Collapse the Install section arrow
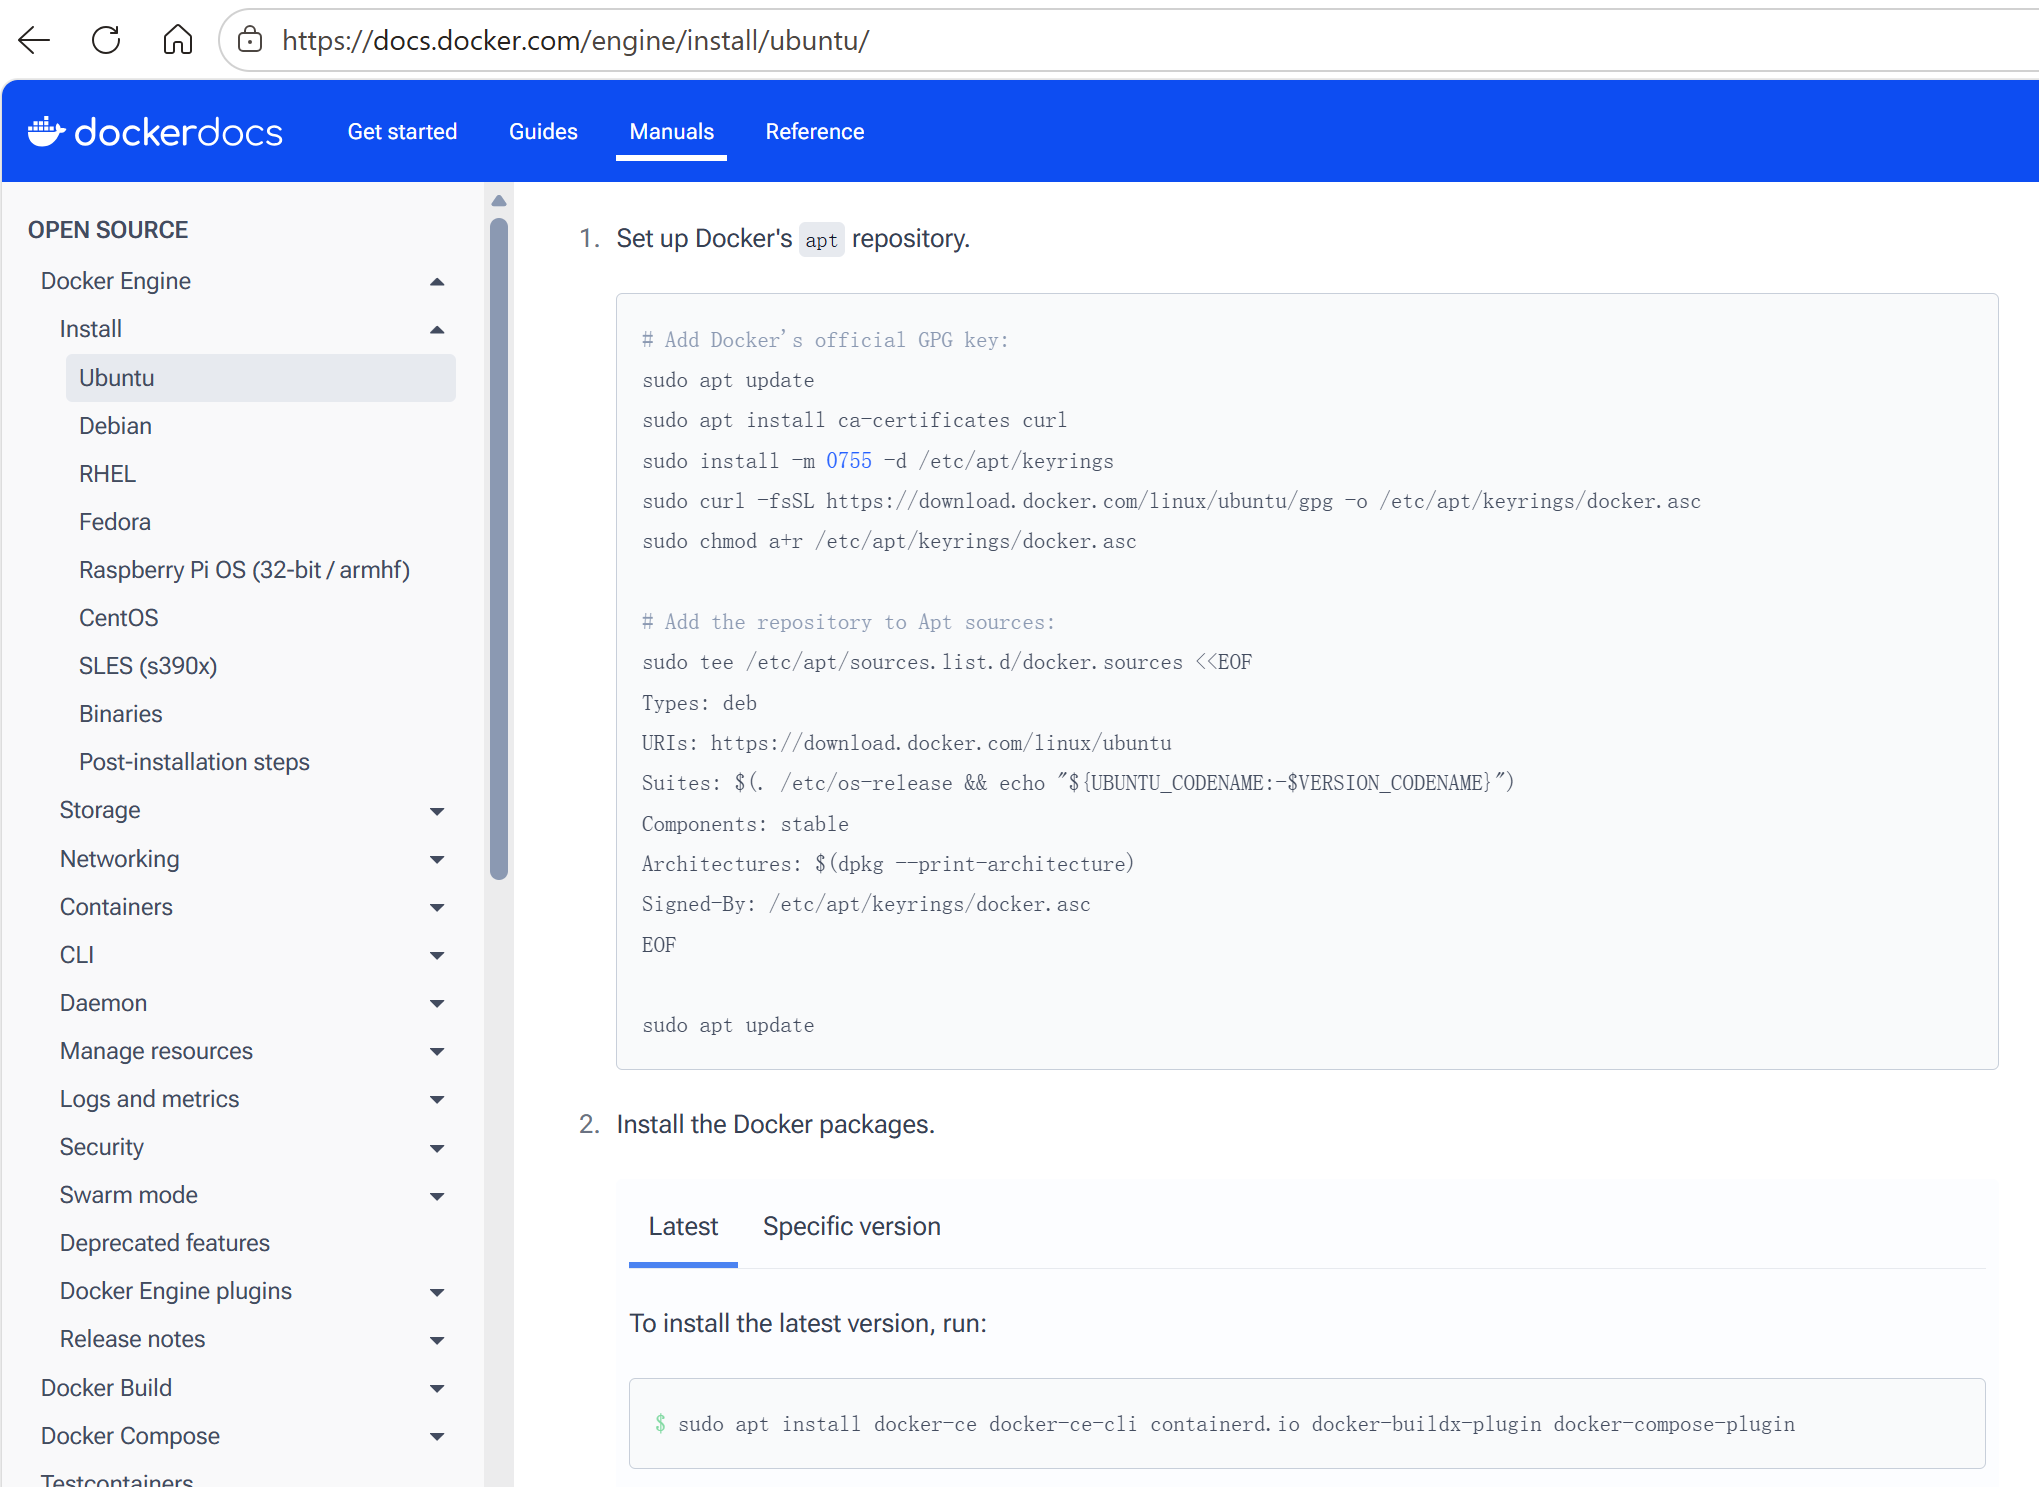 click(437, 330)
